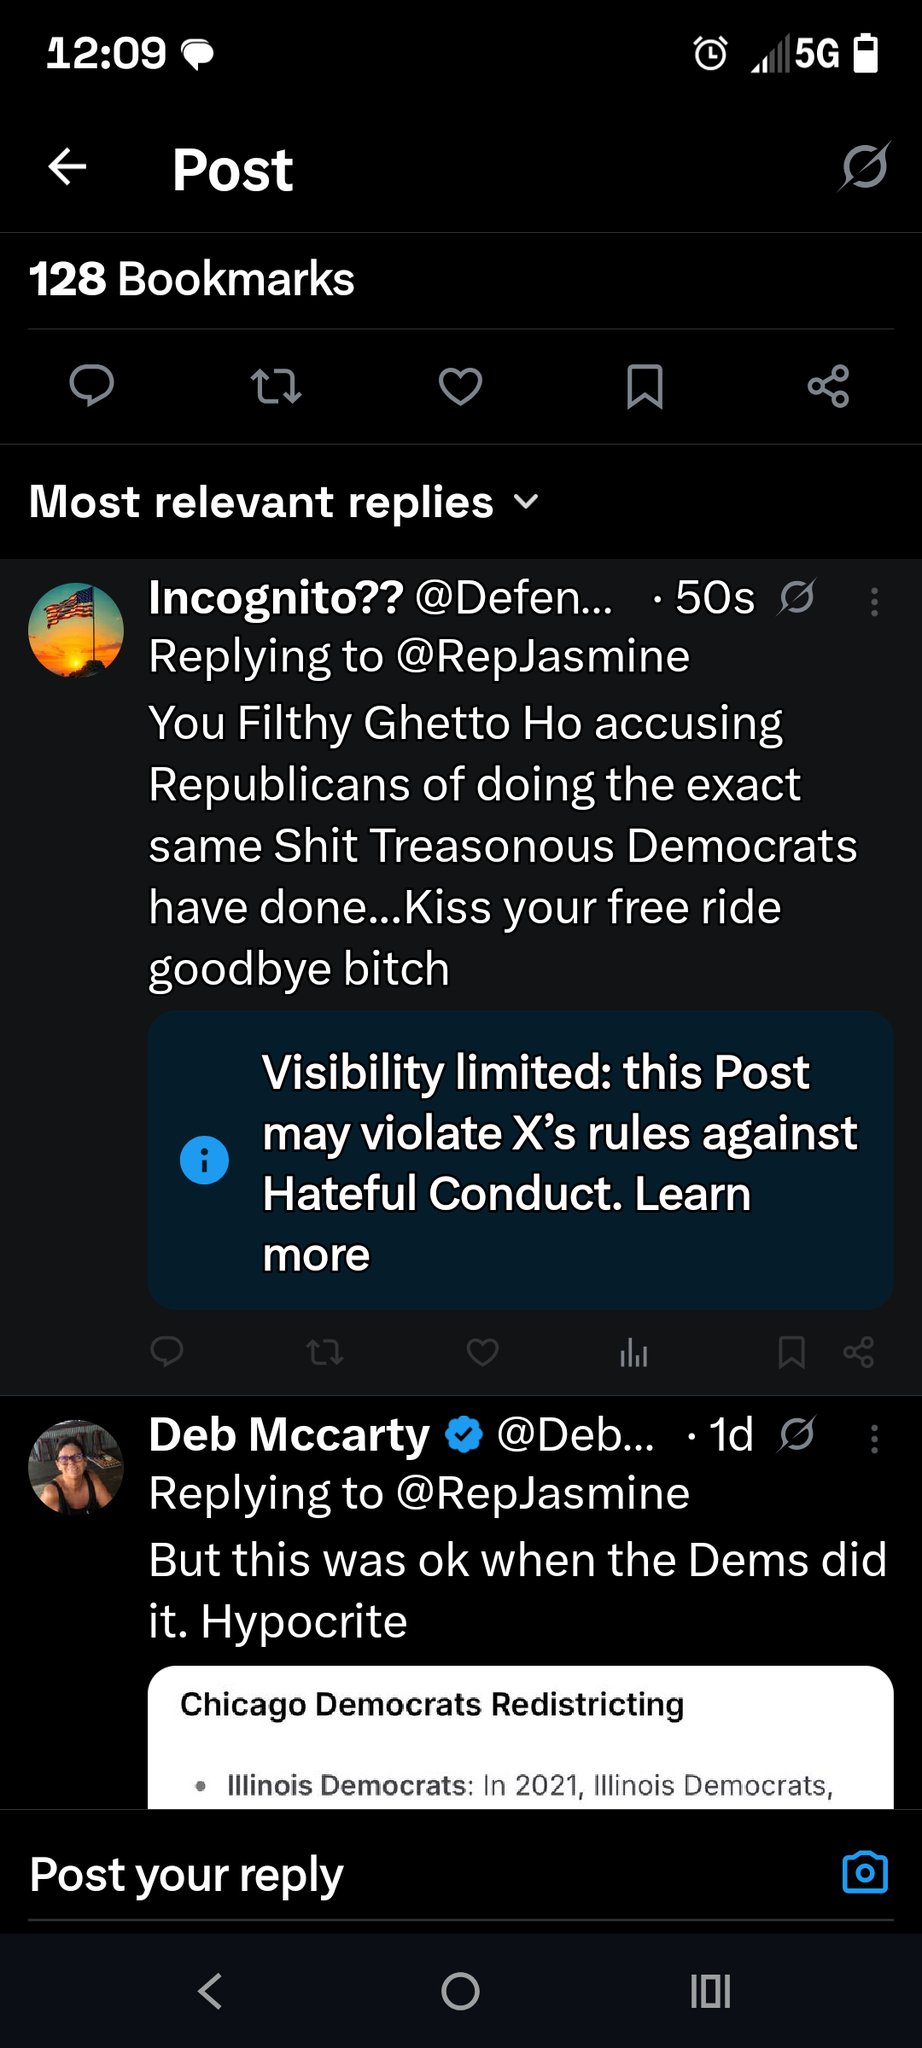Image resolution: width=922 pixels, height=2048 pixels.
Task: Tap the Grok icon in the header
Action: [x=864, y=167]
